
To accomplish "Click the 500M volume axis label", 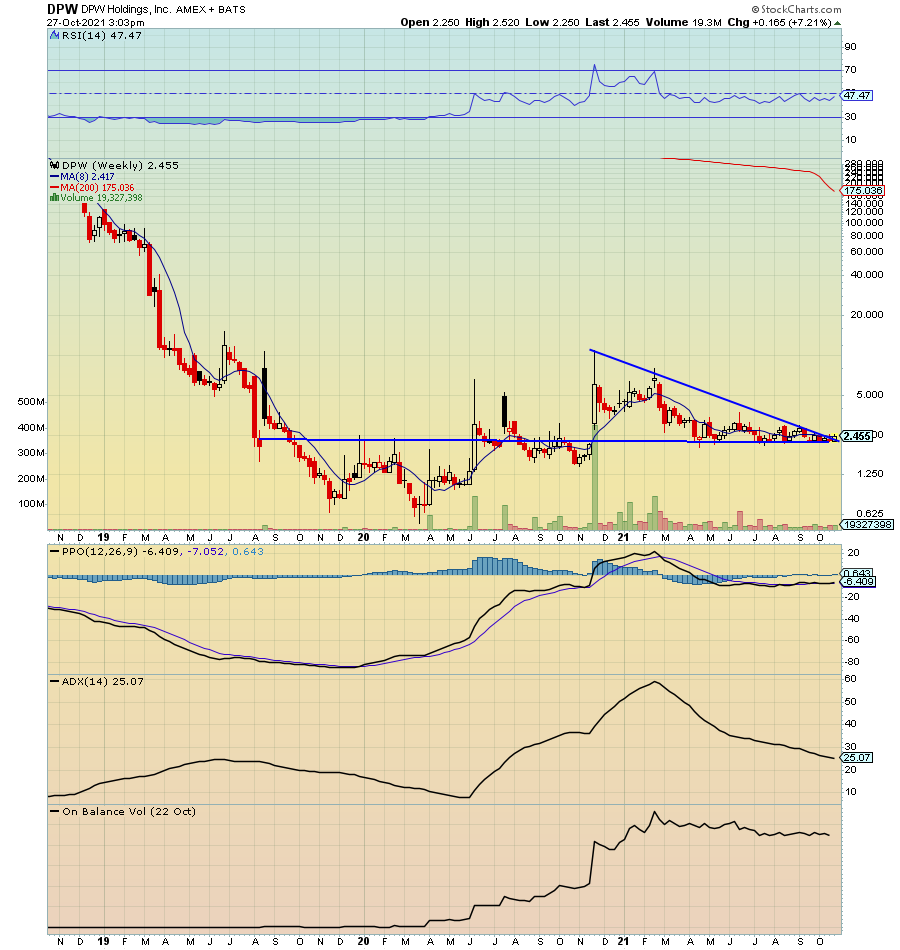I will point(32,402).
